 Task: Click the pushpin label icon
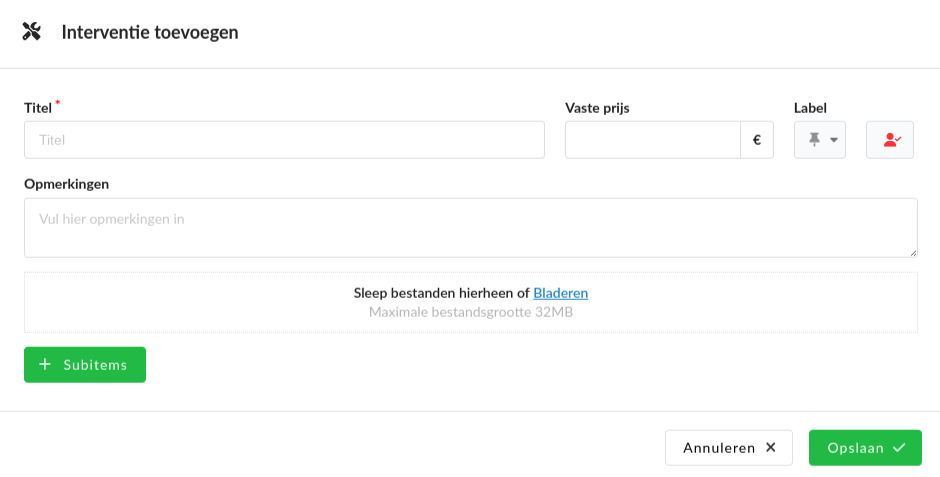[x=814, y=140]
